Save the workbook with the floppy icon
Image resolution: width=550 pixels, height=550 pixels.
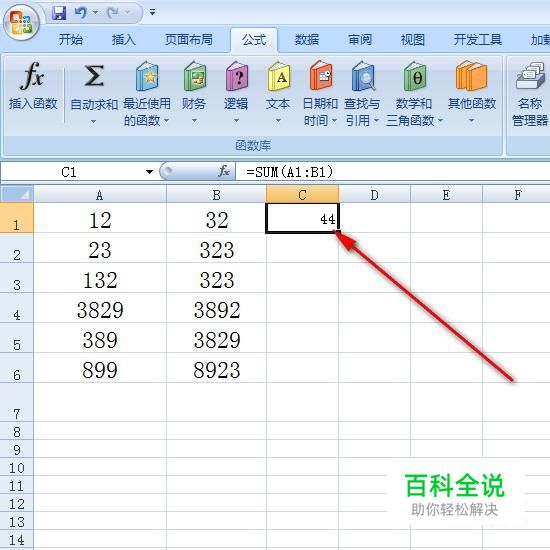pos(59,13)
